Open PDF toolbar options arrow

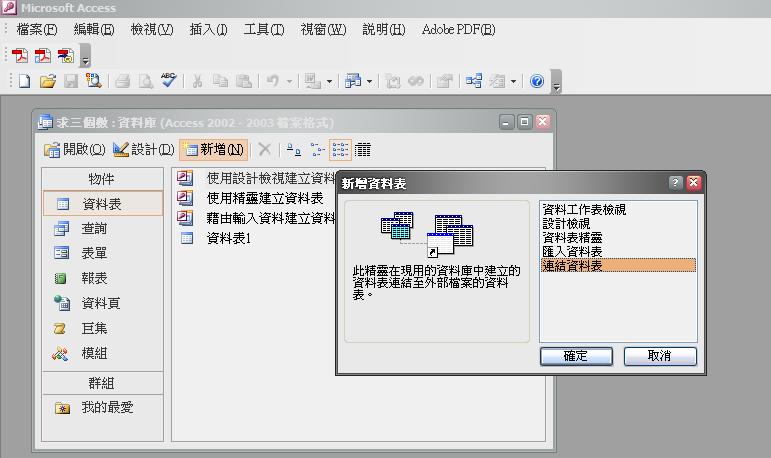point(86,56)
